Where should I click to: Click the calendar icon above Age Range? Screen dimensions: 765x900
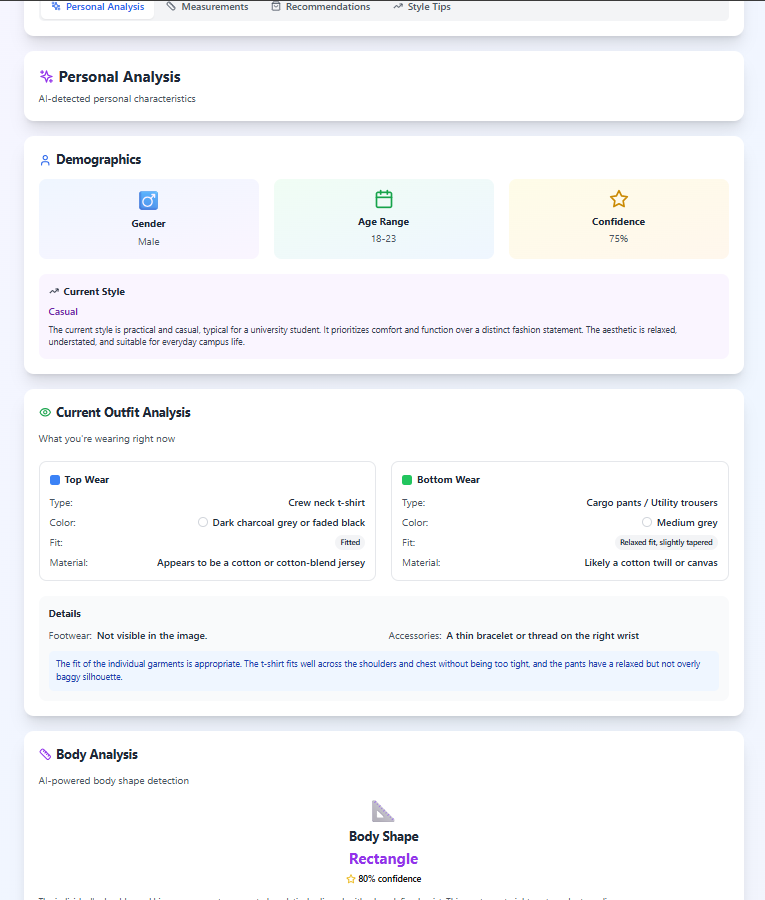[383, 200]
